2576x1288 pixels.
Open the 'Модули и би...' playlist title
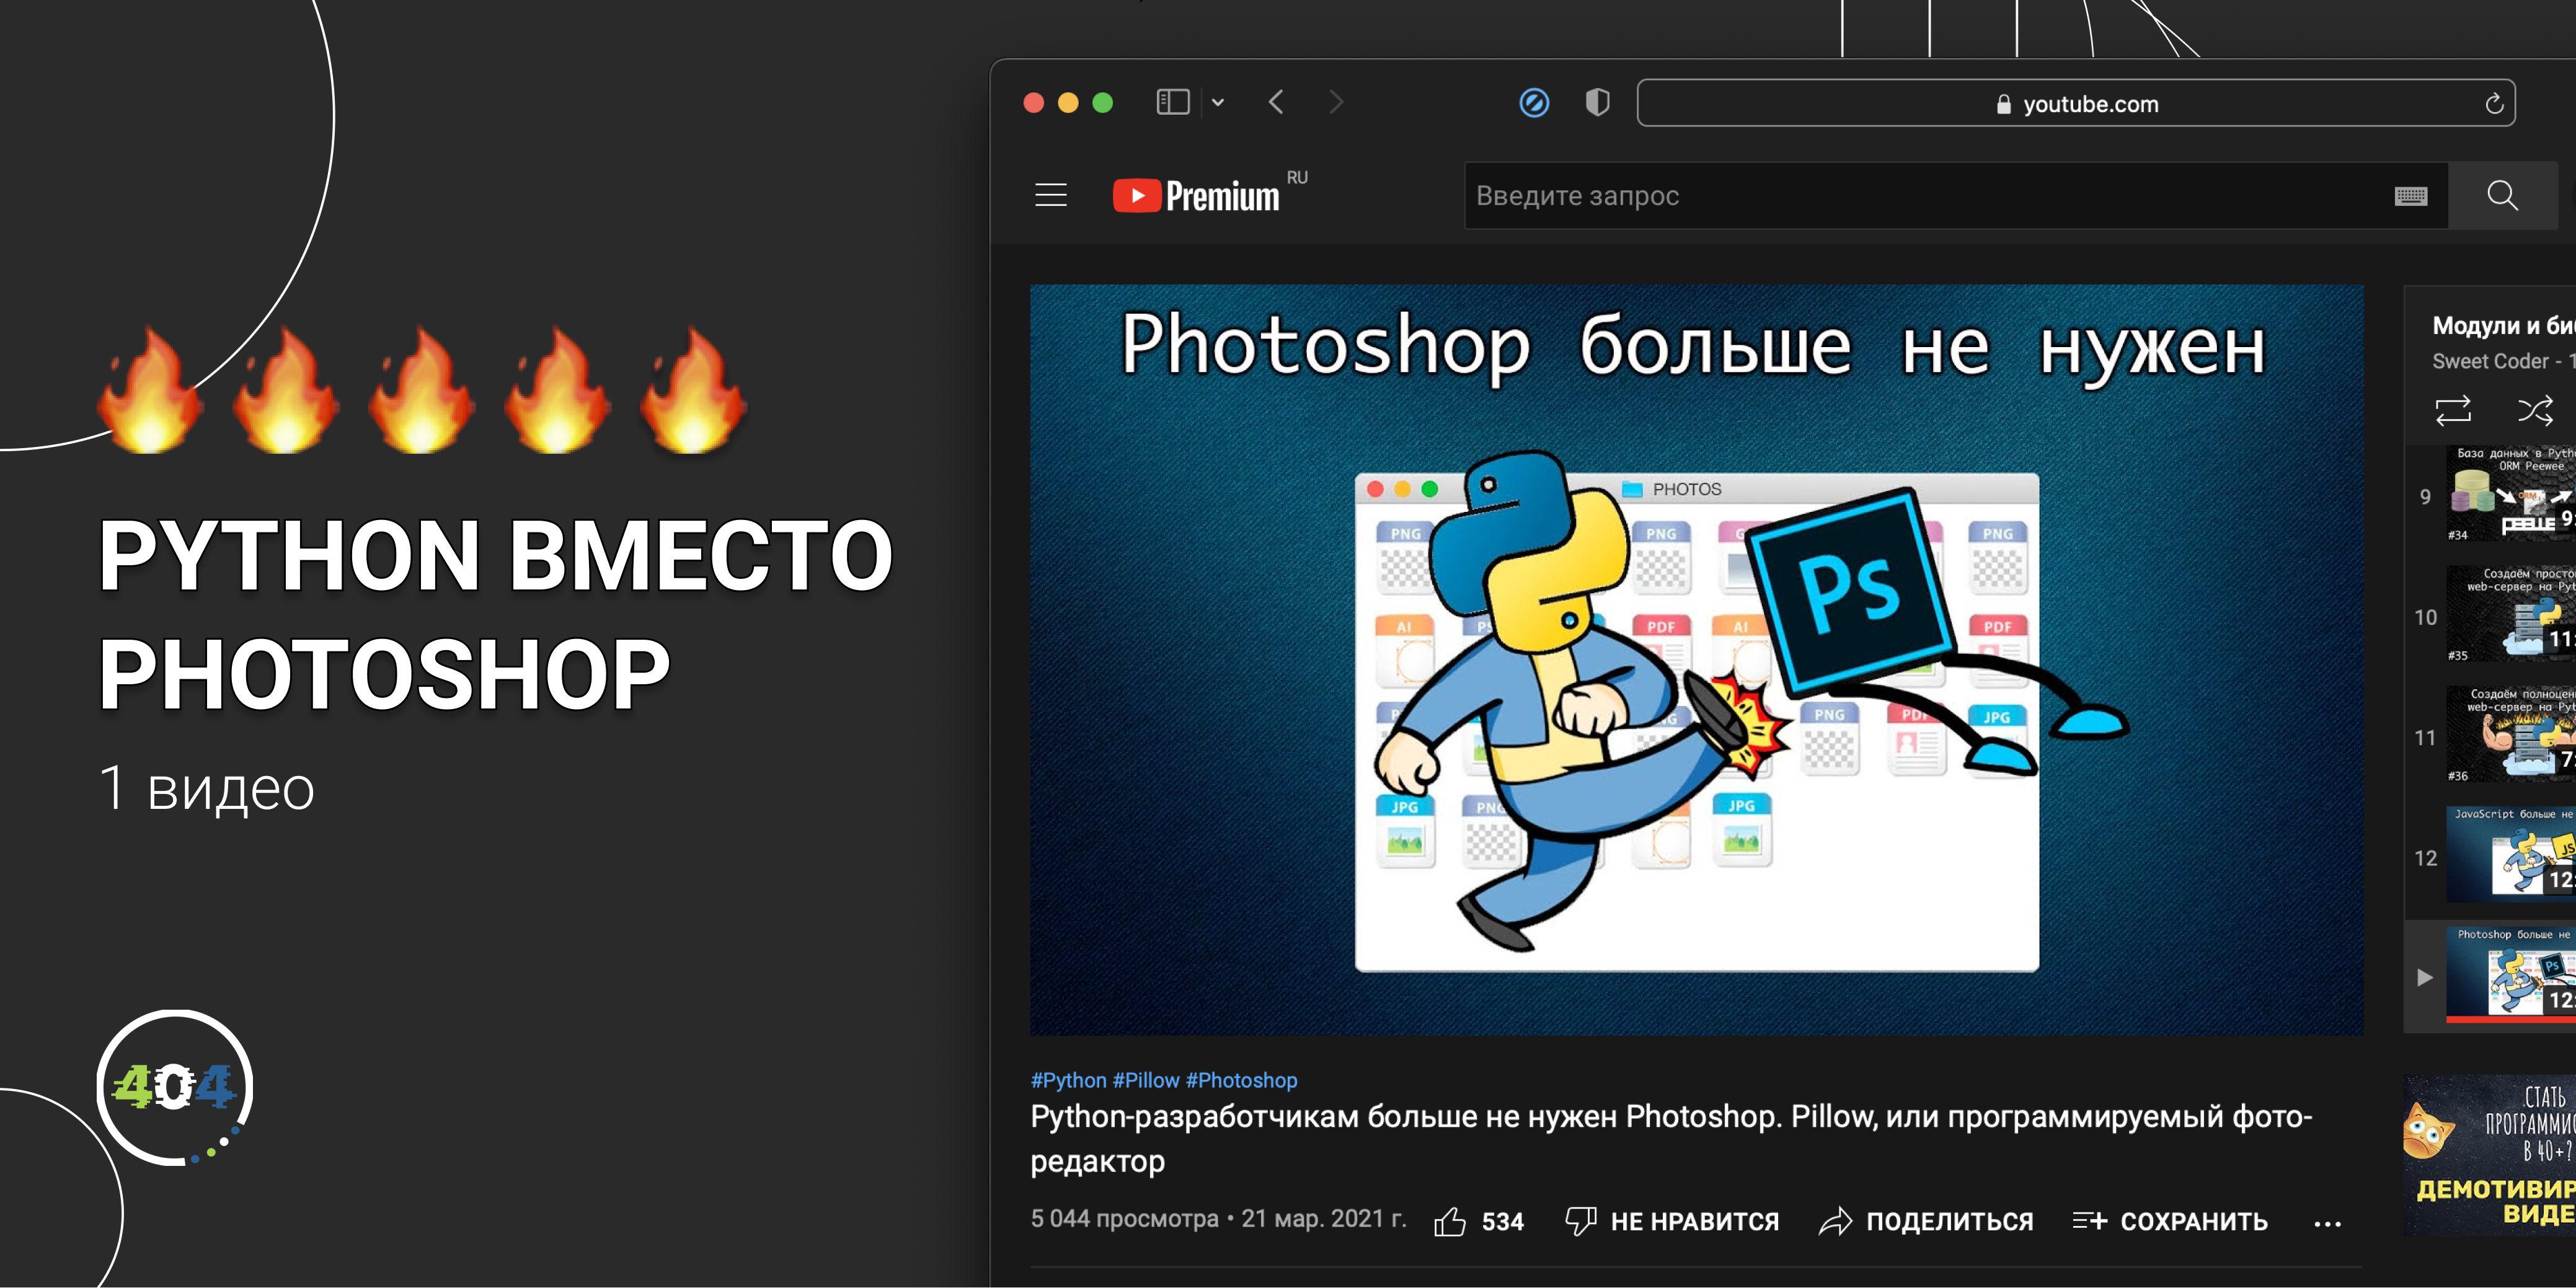(2504, 325)
